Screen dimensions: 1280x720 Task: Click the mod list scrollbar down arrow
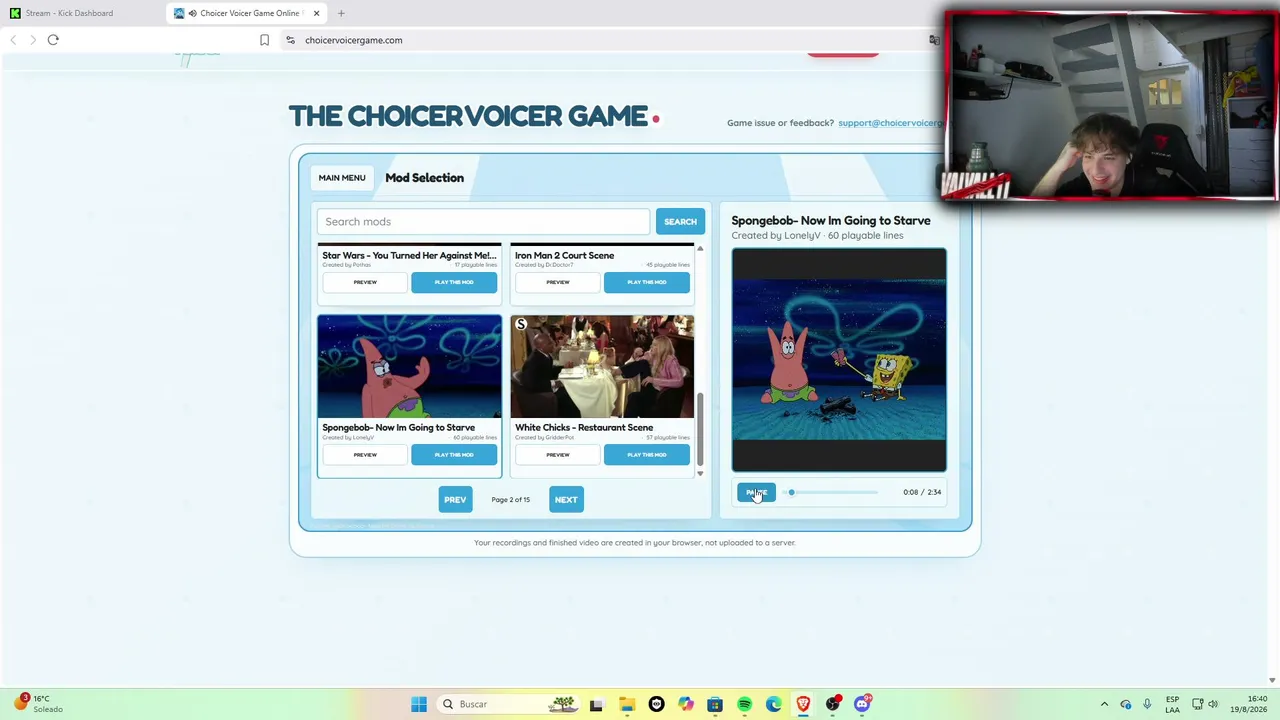pos(700,474)
